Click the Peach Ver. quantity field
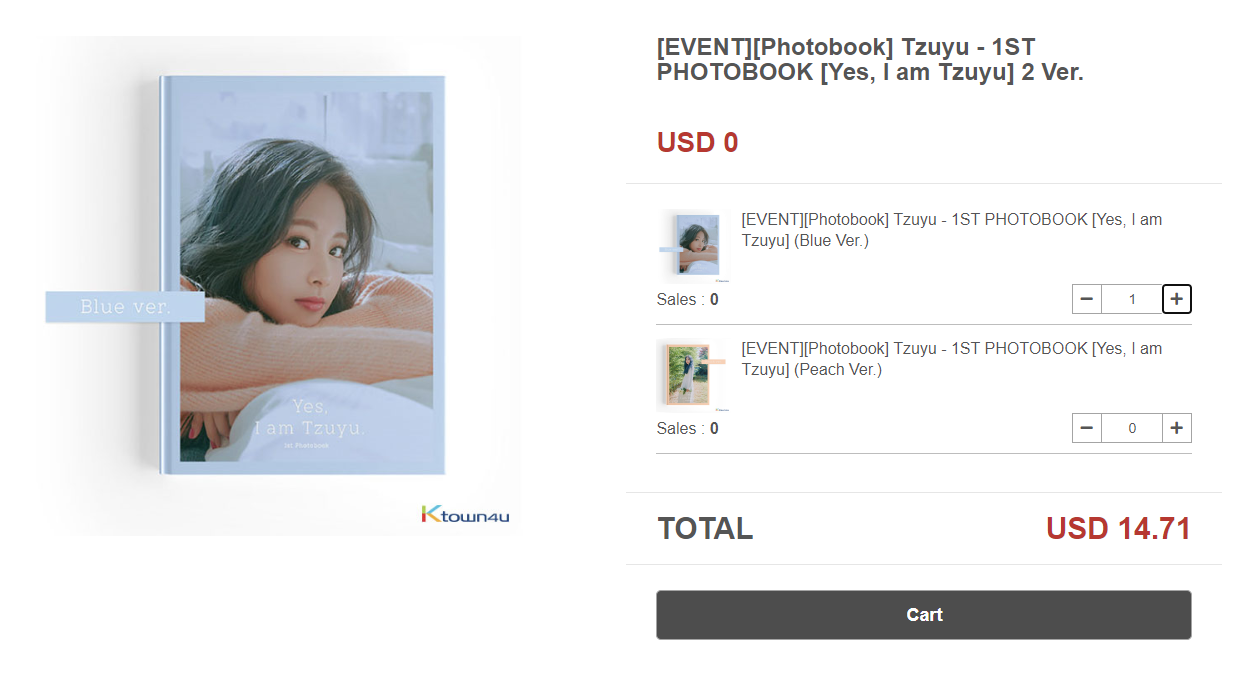This screenshot has height=673, width=1239. pos(1132,428)
